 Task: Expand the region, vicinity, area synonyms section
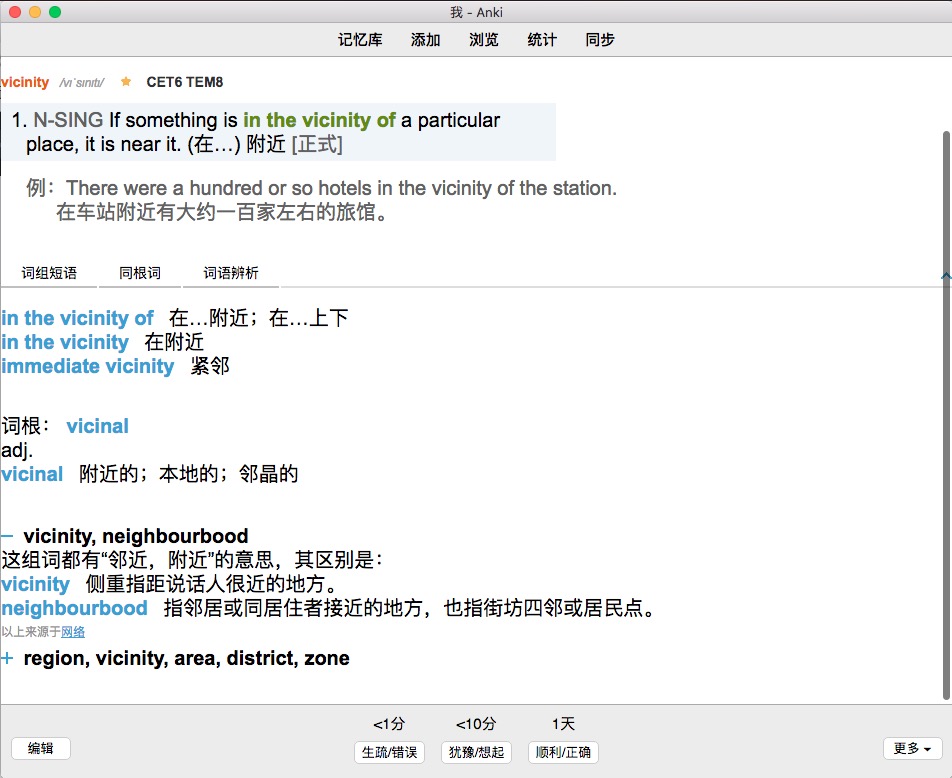pos(8,658)
